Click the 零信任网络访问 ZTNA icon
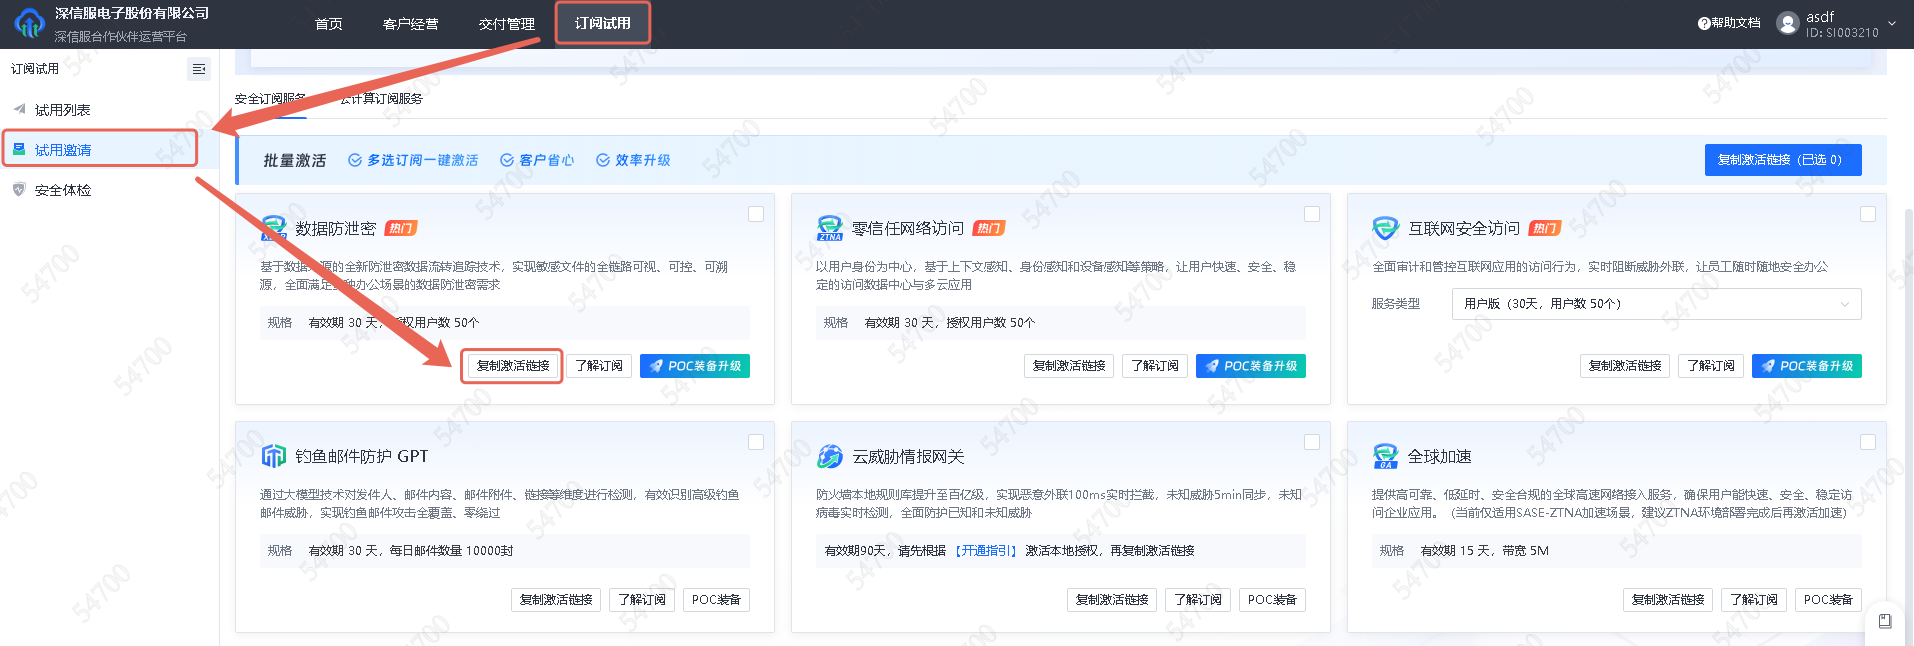 830,228
